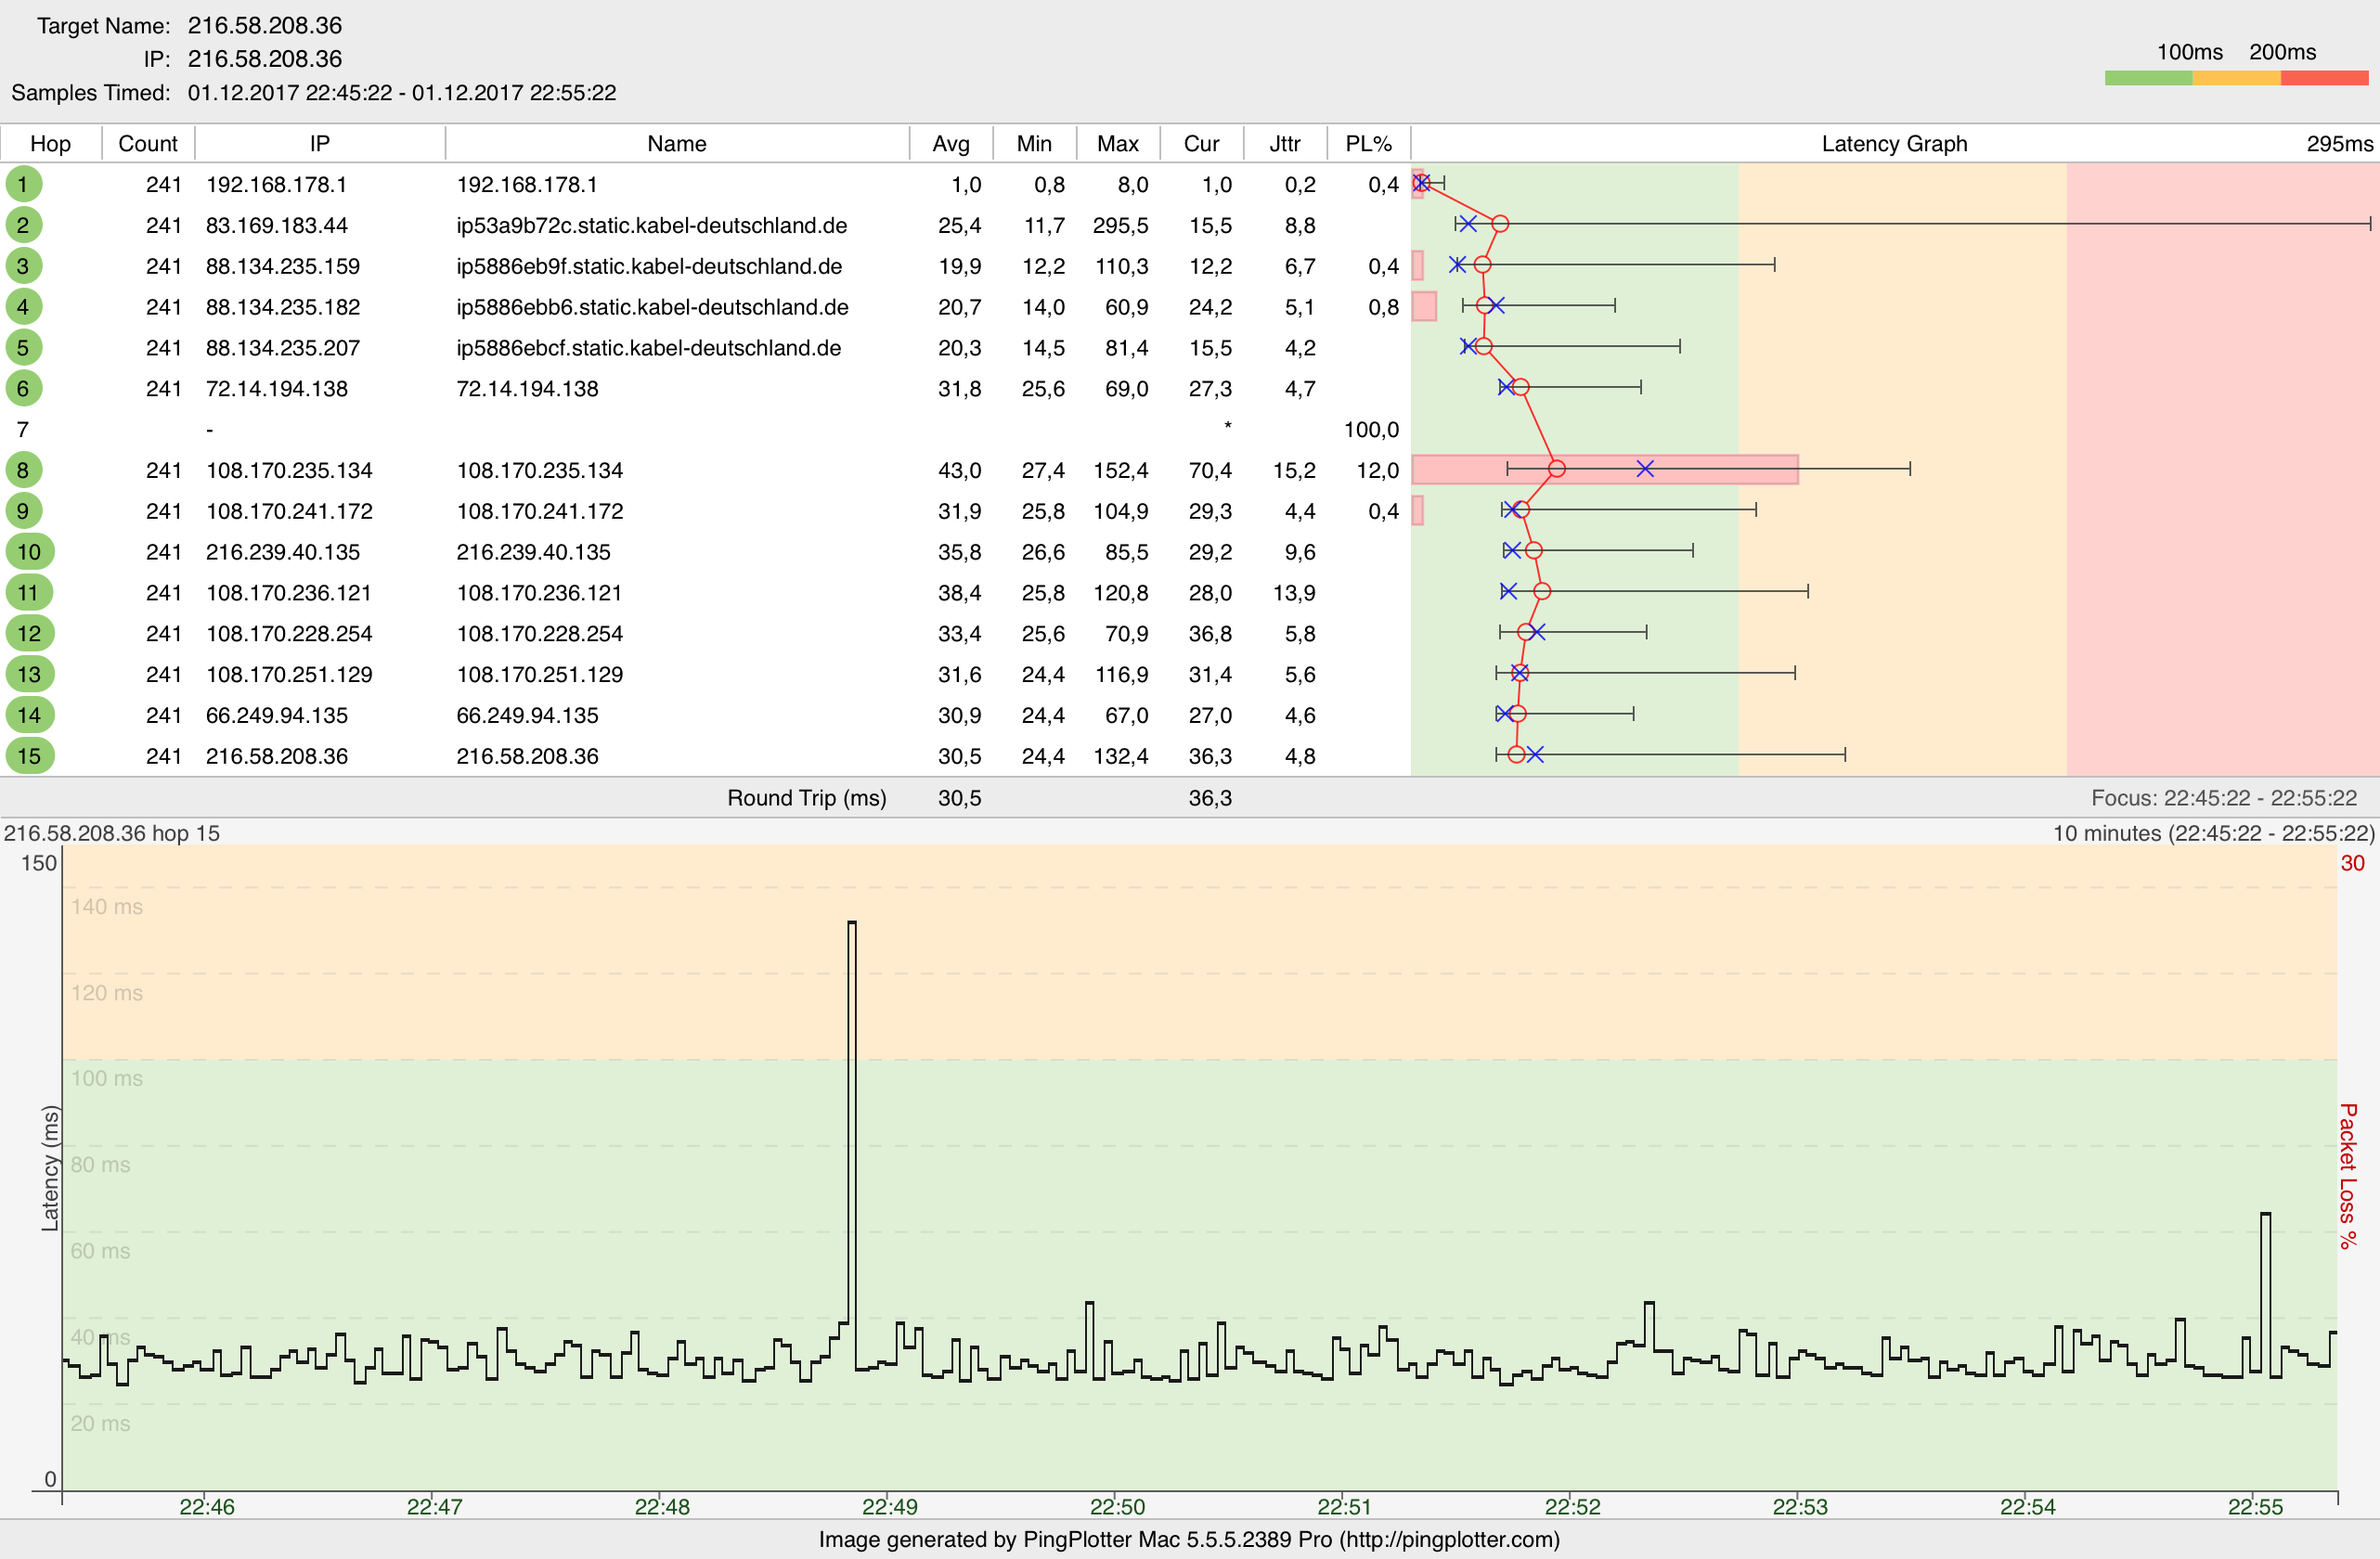
Task: Click the 22:52 time axis label
Action: 1572,1506
